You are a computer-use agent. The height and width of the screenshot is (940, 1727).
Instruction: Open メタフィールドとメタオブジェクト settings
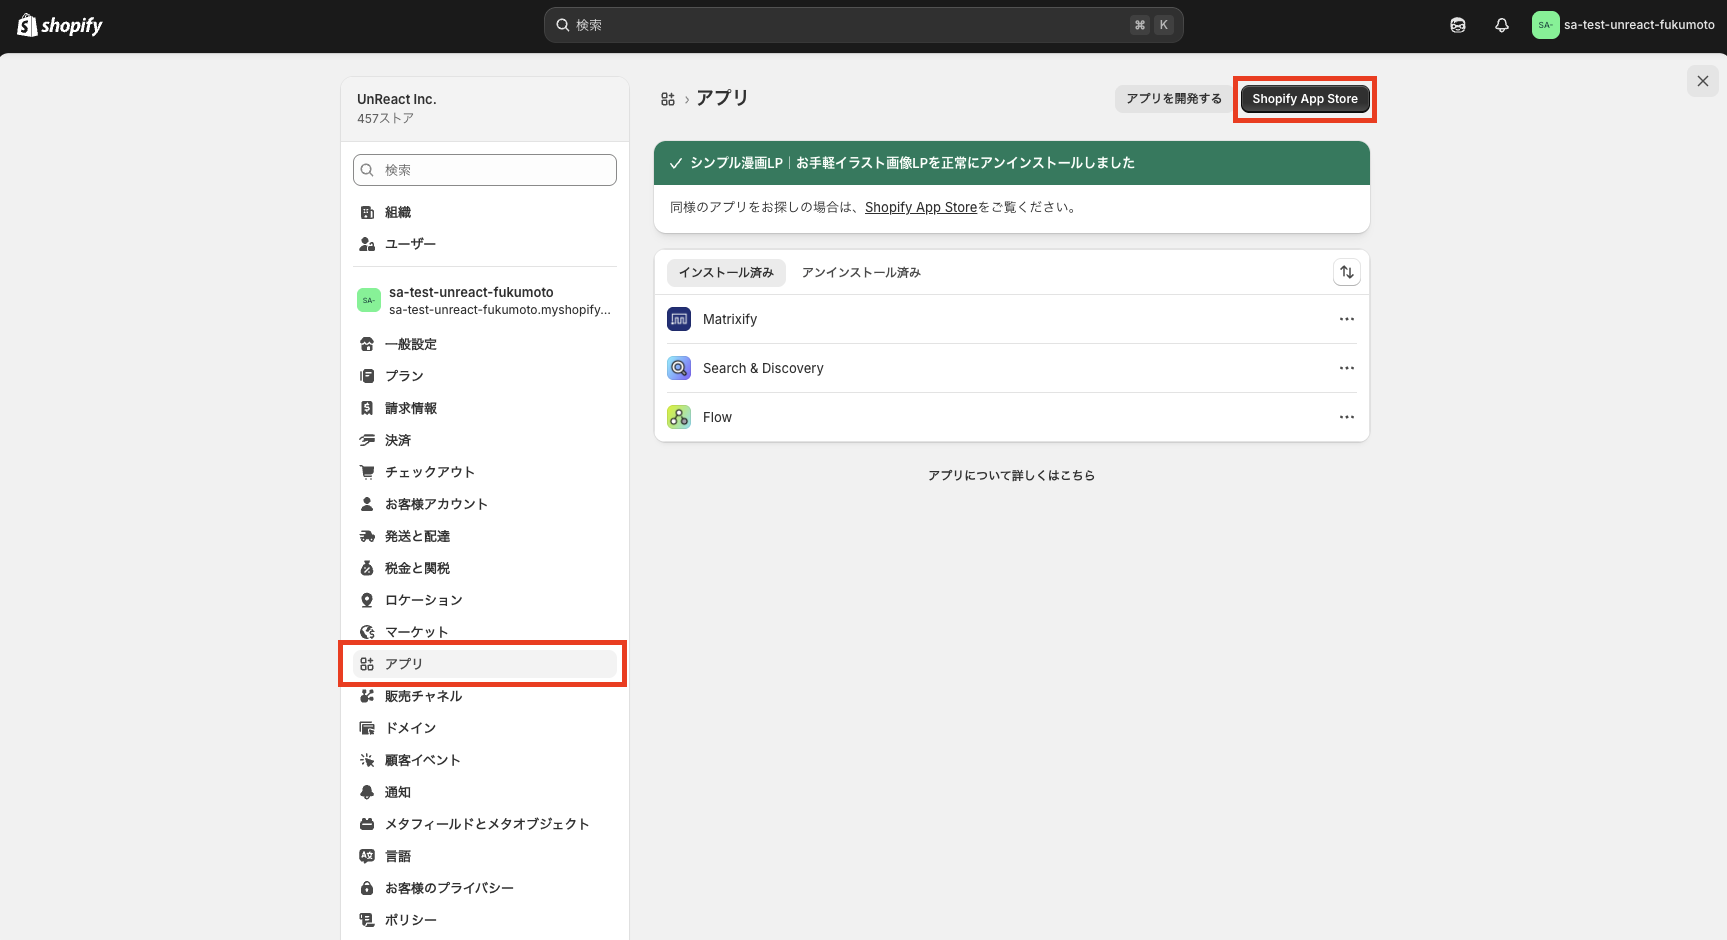485,824
